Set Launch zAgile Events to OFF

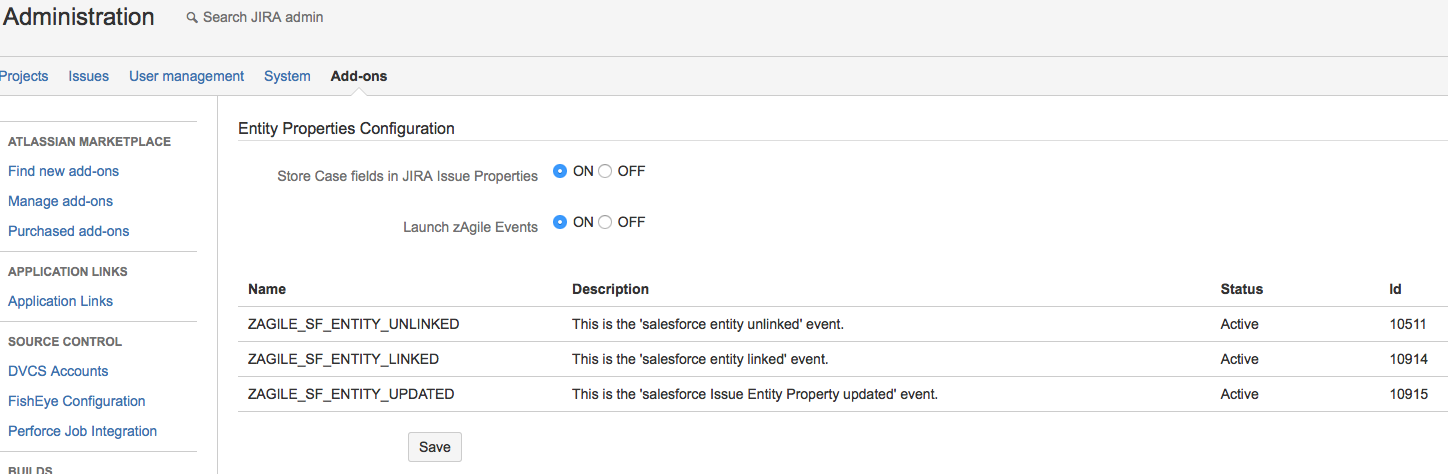tap(605, 222)
